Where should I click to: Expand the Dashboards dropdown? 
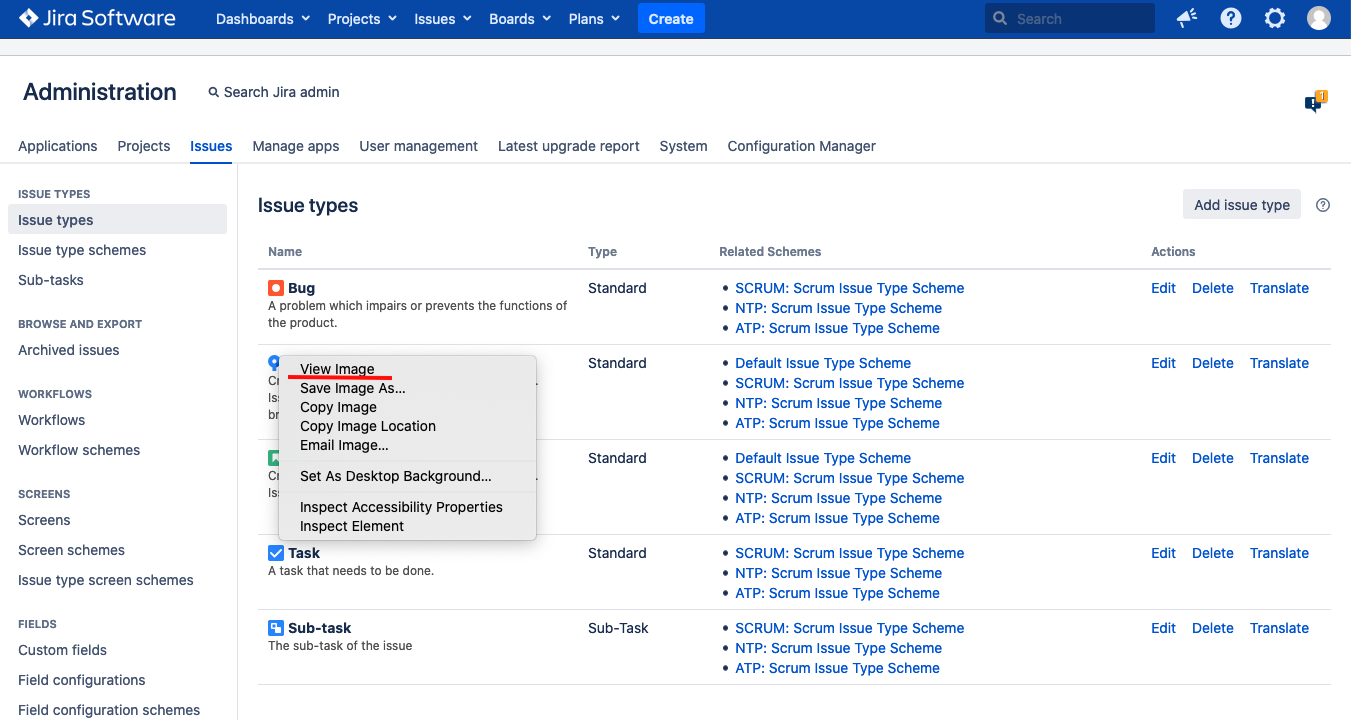pyautogui.click(x=263, y=19)
